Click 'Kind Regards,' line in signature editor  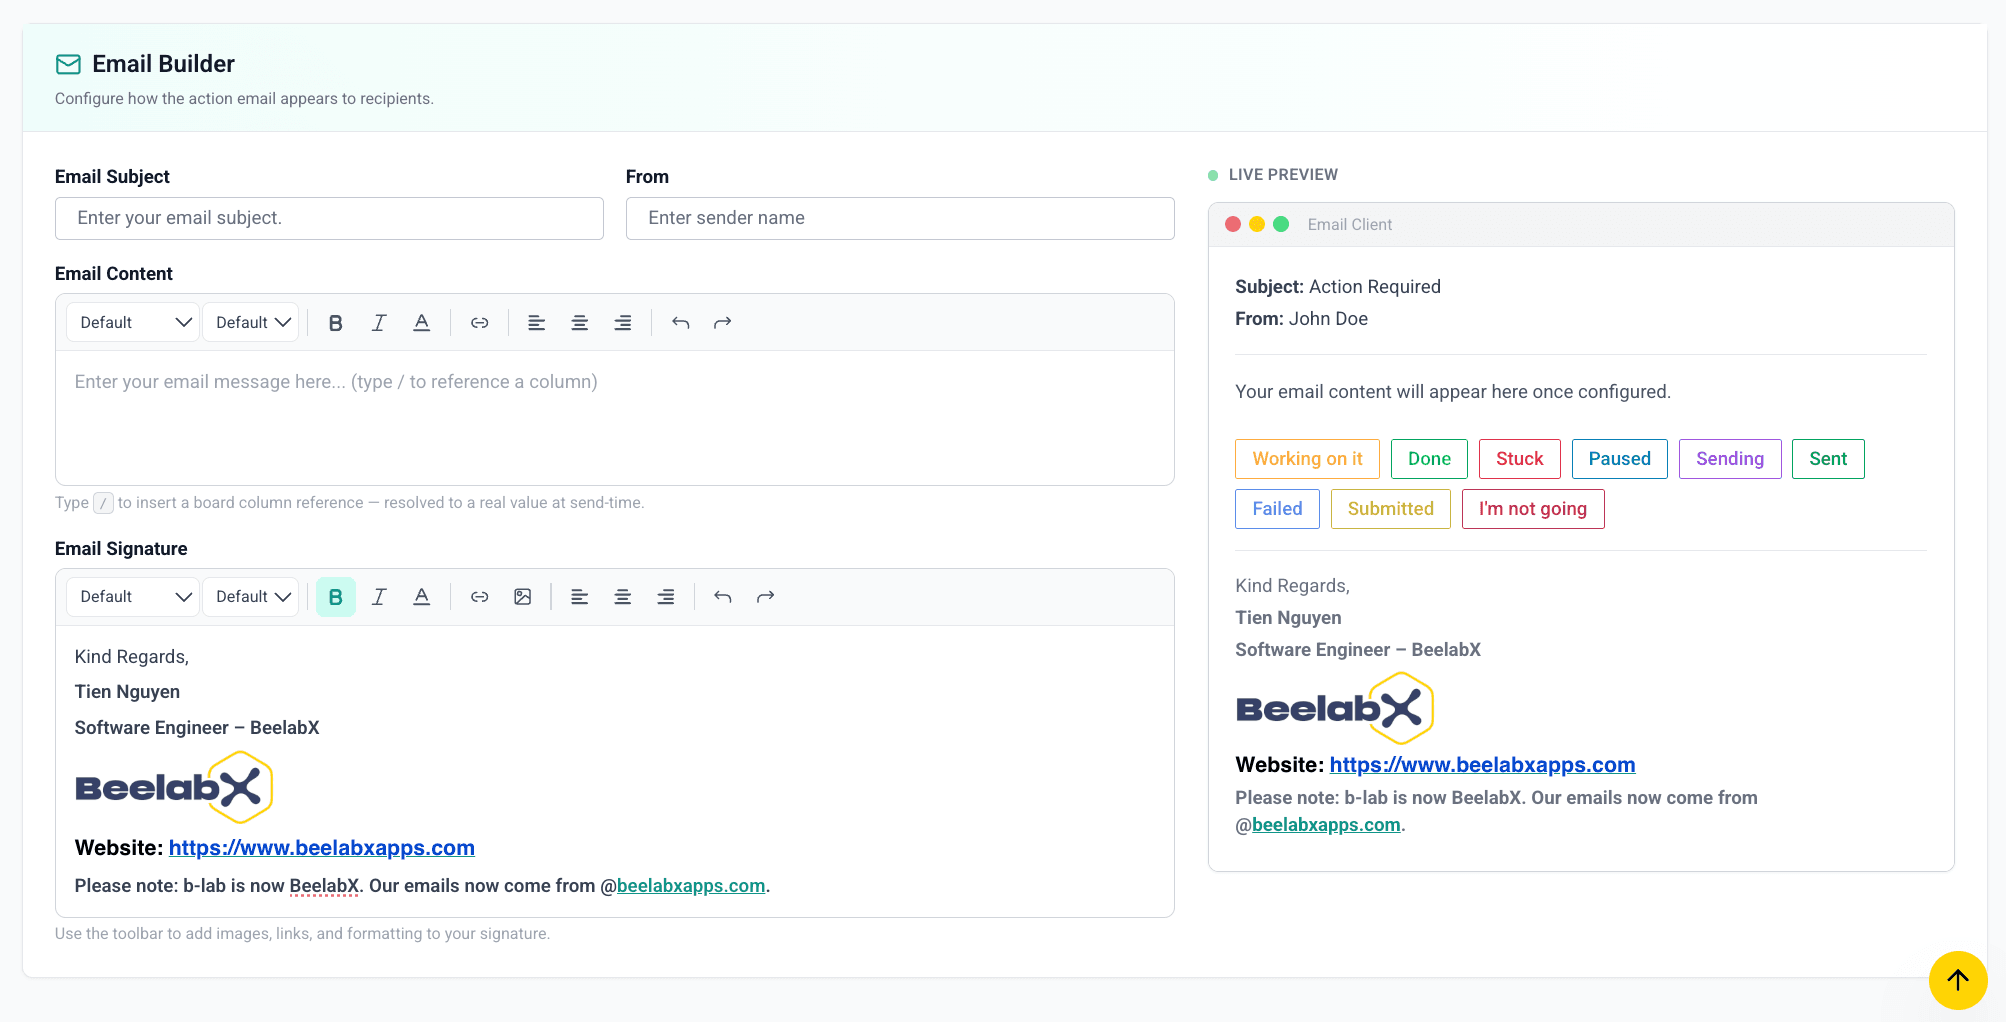(132, 657)
